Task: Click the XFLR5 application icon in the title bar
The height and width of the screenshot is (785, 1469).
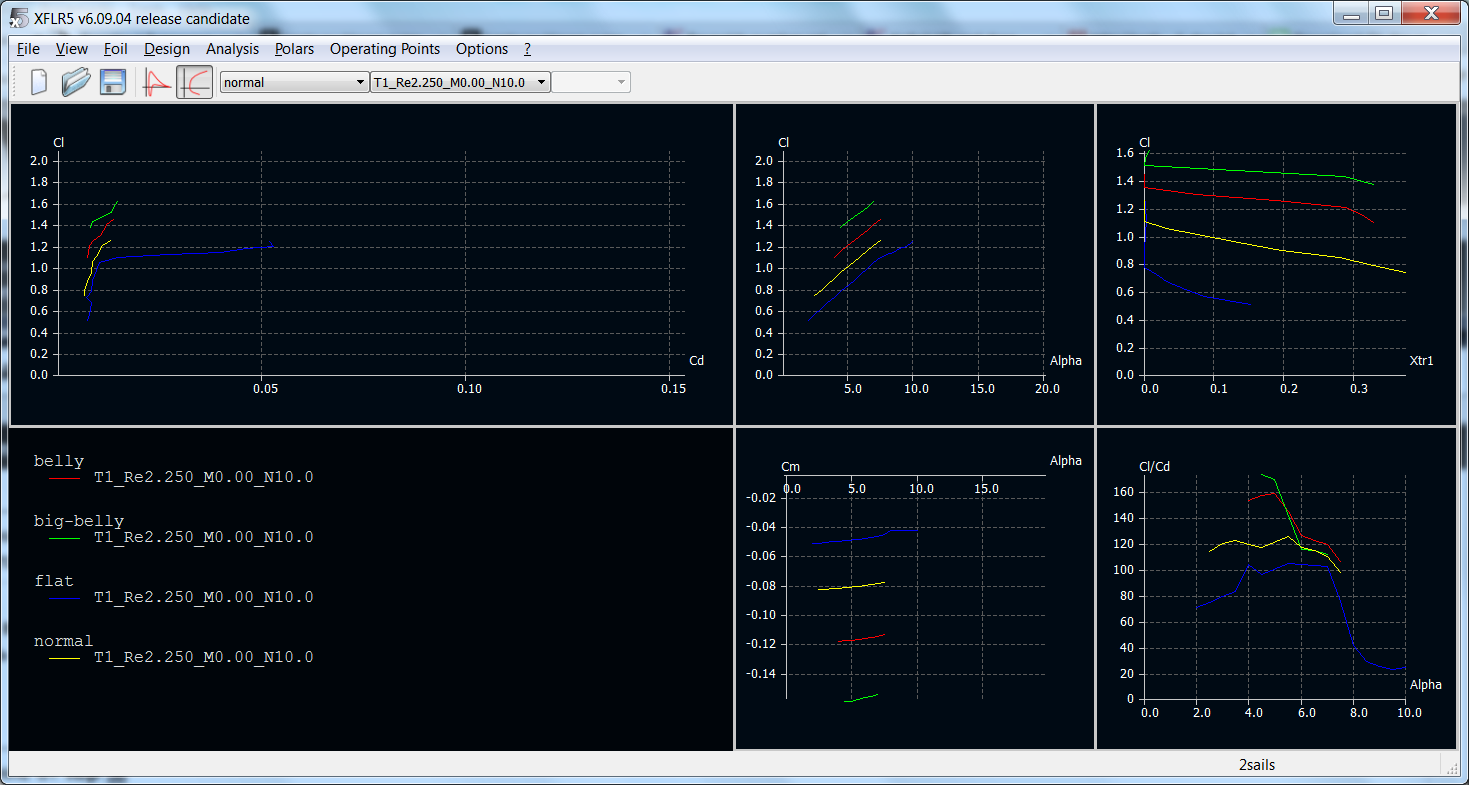Action: (16, 17)
